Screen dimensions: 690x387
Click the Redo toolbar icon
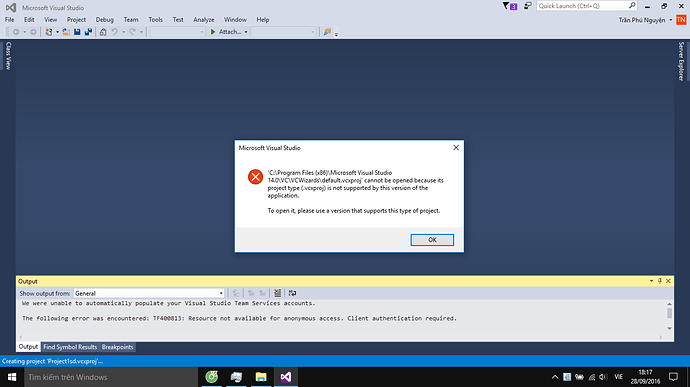(x=132, y=32)
